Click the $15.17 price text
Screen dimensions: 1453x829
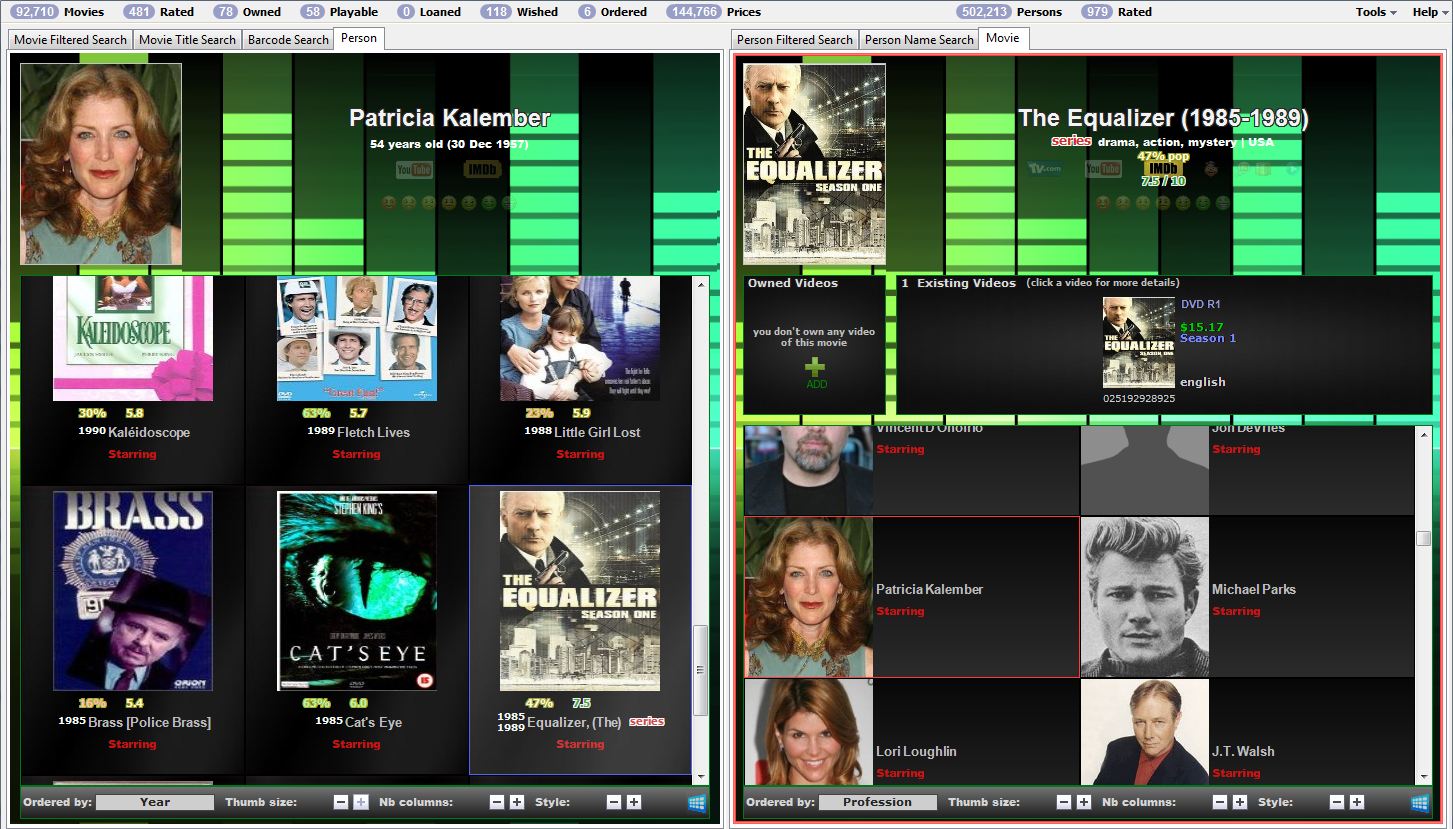click(x=1201, y=327)
